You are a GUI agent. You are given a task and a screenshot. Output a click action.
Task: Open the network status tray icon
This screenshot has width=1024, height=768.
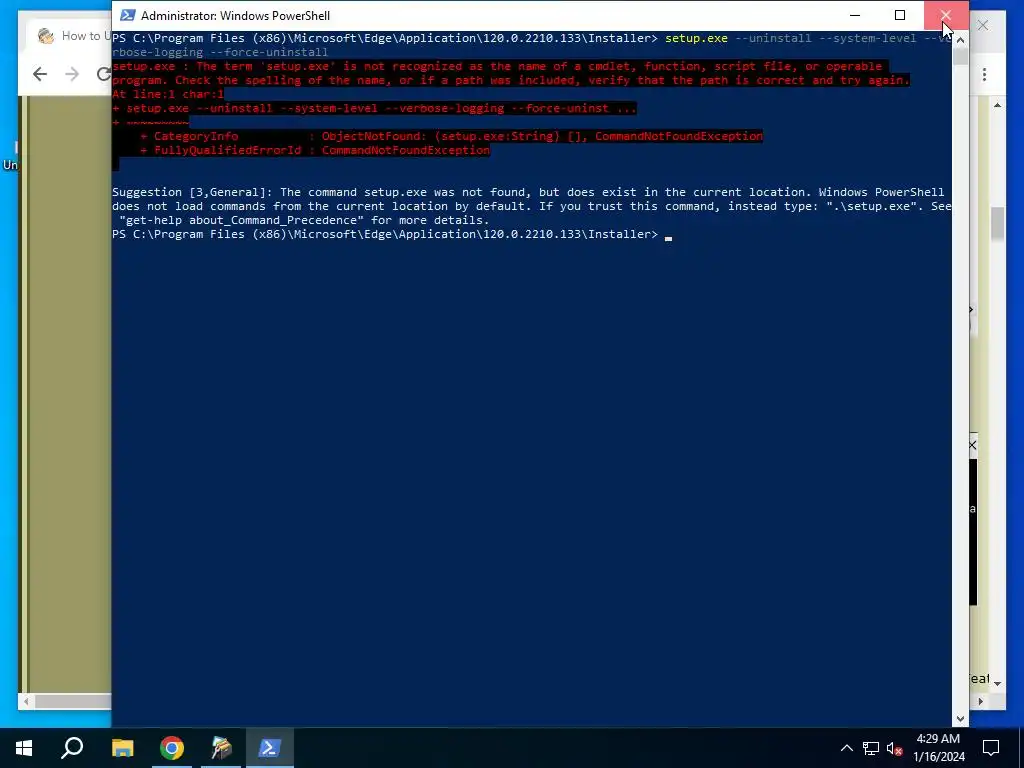[870, 748]
